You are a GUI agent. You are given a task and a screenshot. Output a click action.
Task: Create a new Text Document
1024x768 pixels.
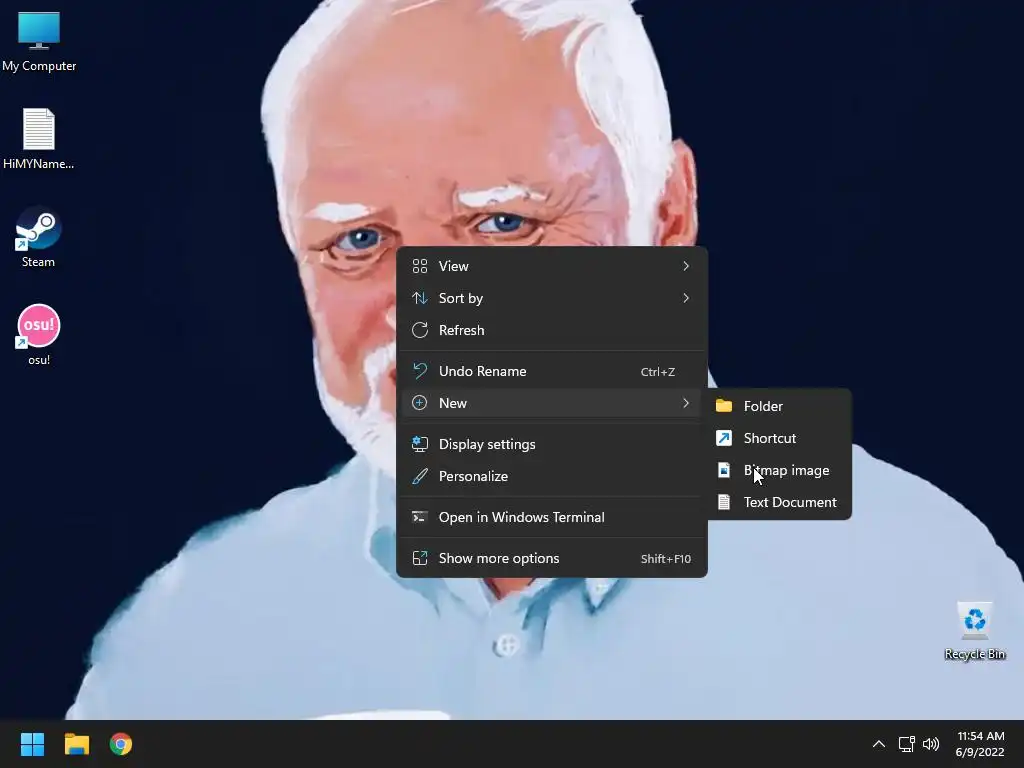780,502
